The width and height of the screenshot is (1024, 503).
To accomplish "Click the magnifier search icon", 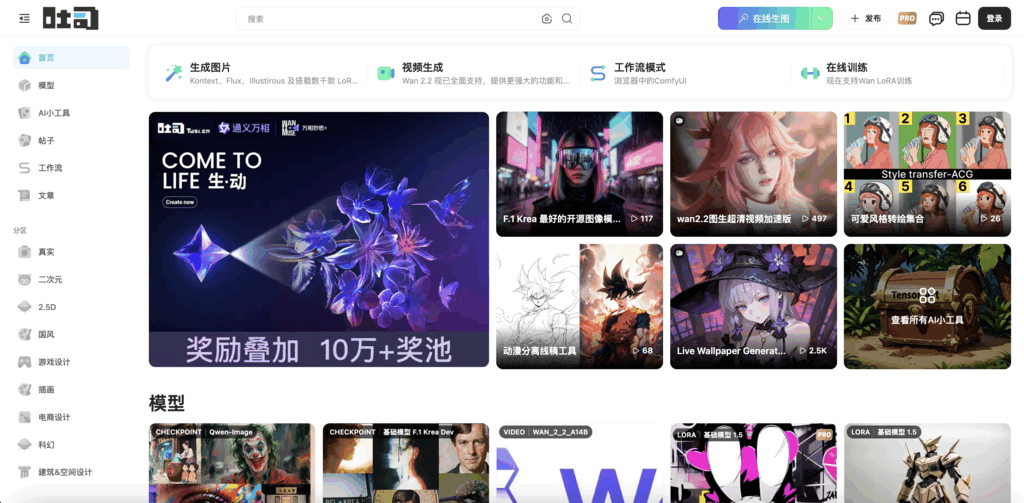I will pyautogui.click(x=567, y=19).
